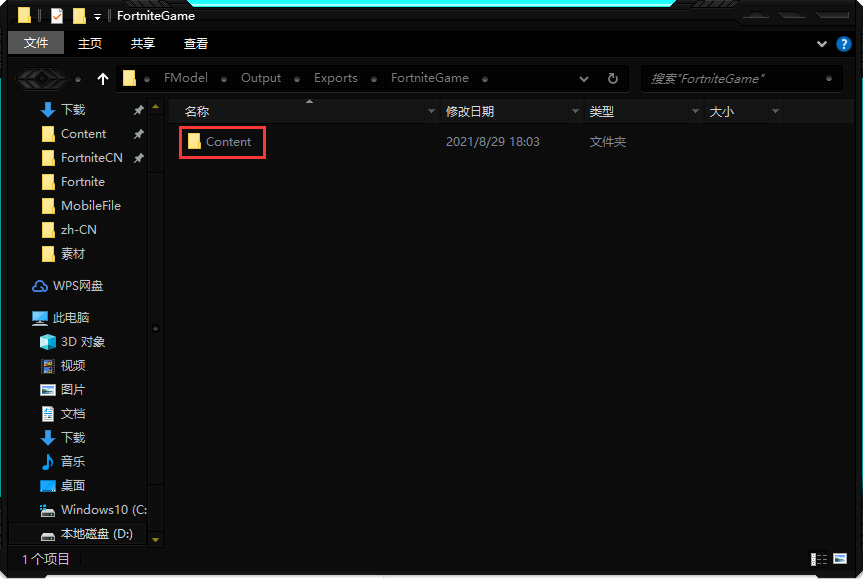
Task: Open FortniteCN folder in sidebar
Action: pos(91,158)
